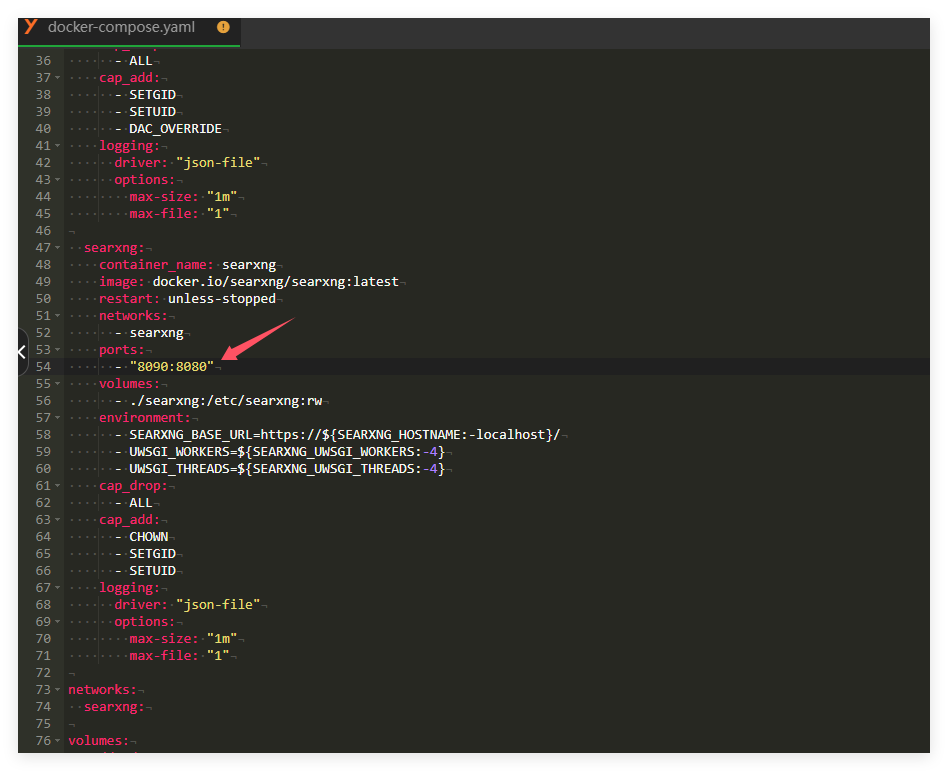Image resolution: width=948 pixels, height=771 pixels.
Task: Collapse the top-level volumes block at line 76
Action: click(x=58, y=741)
